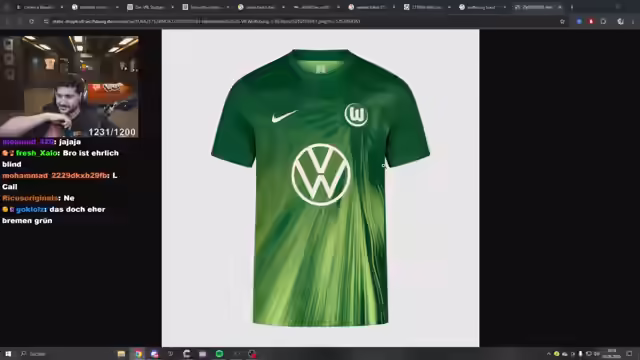Click chat username 'fresh_Xalo'

36,153
